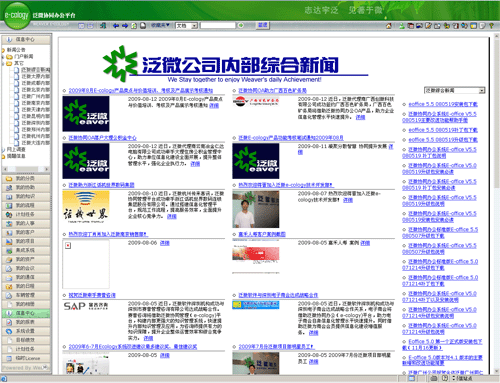Click the 车辆管理 icon in sidebar
The width and height of the screenshot is (500, 383).
[x=9, y=295]
